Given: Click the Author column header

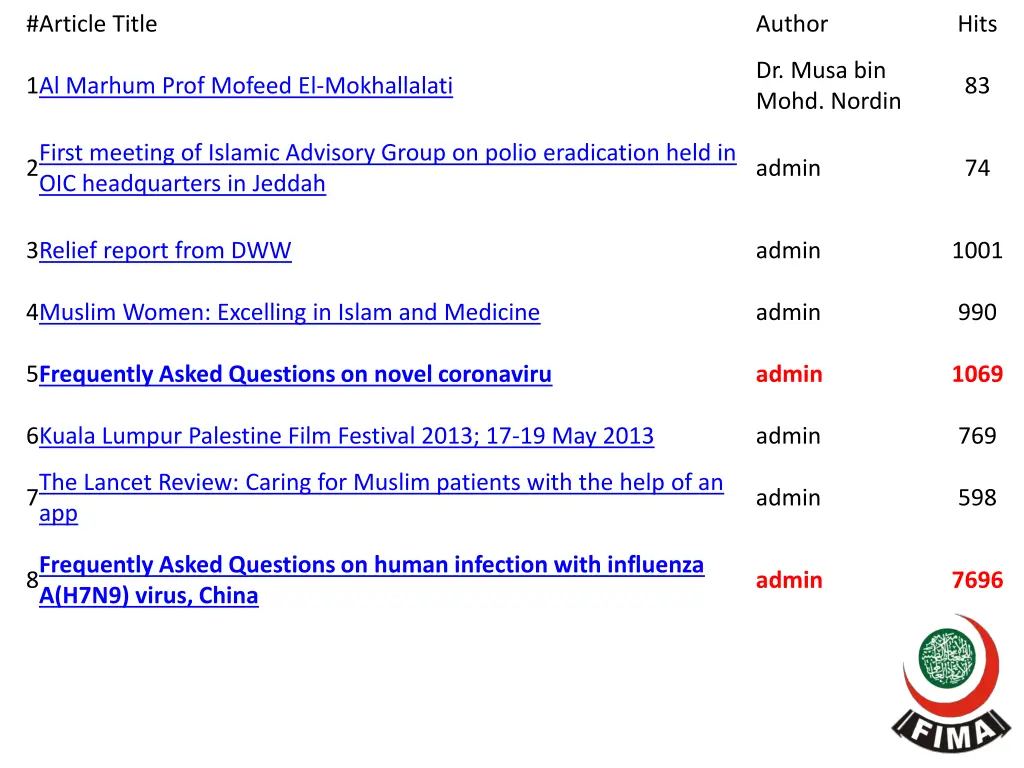Looking at the screenshot, I should pos(792,24).
